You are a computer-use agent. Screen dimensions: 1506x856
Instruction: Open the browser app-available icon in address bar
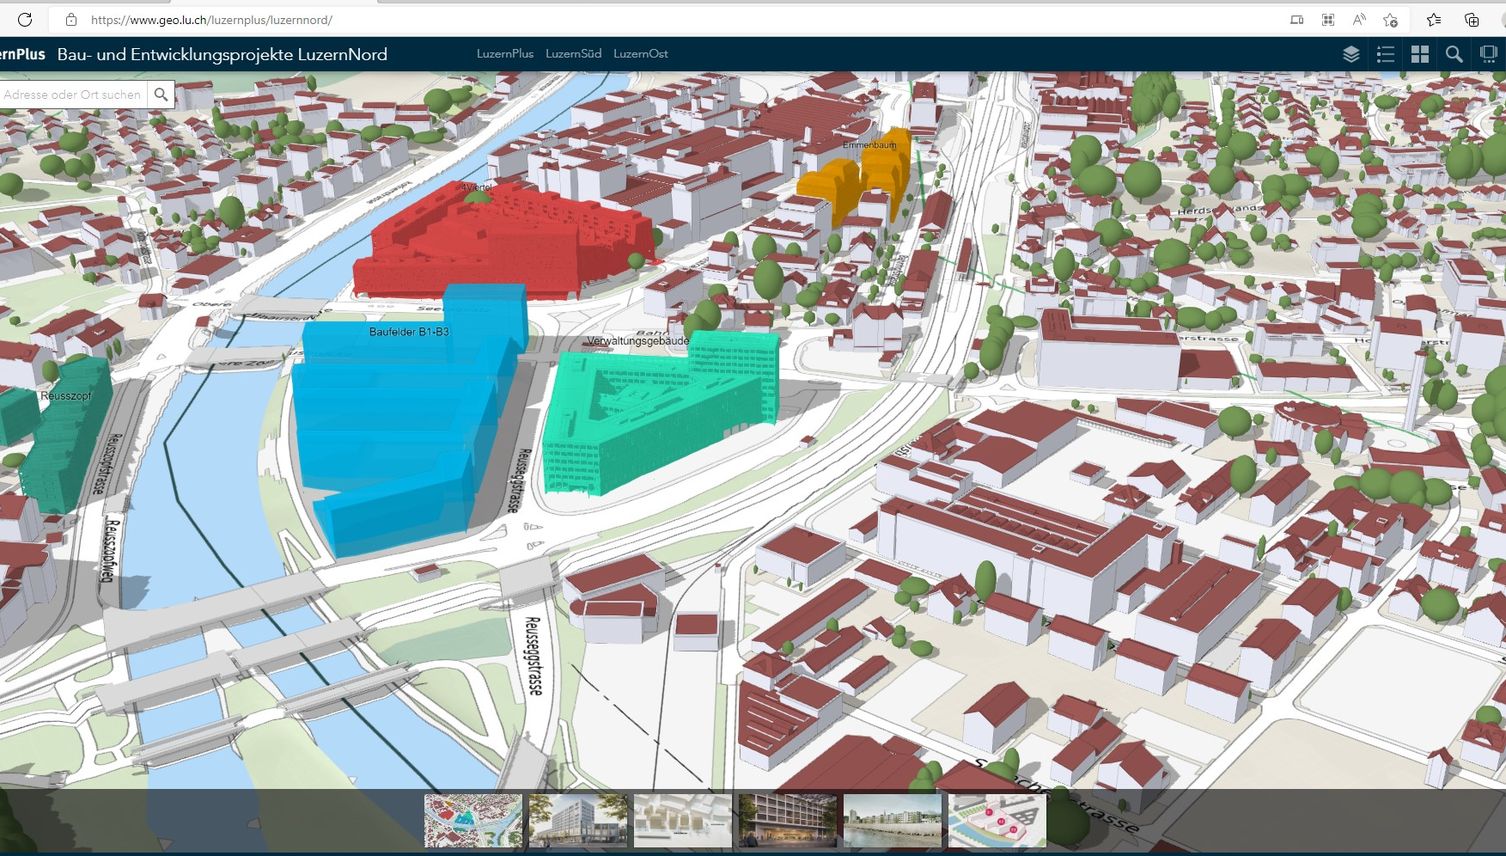pos(1297,19)
